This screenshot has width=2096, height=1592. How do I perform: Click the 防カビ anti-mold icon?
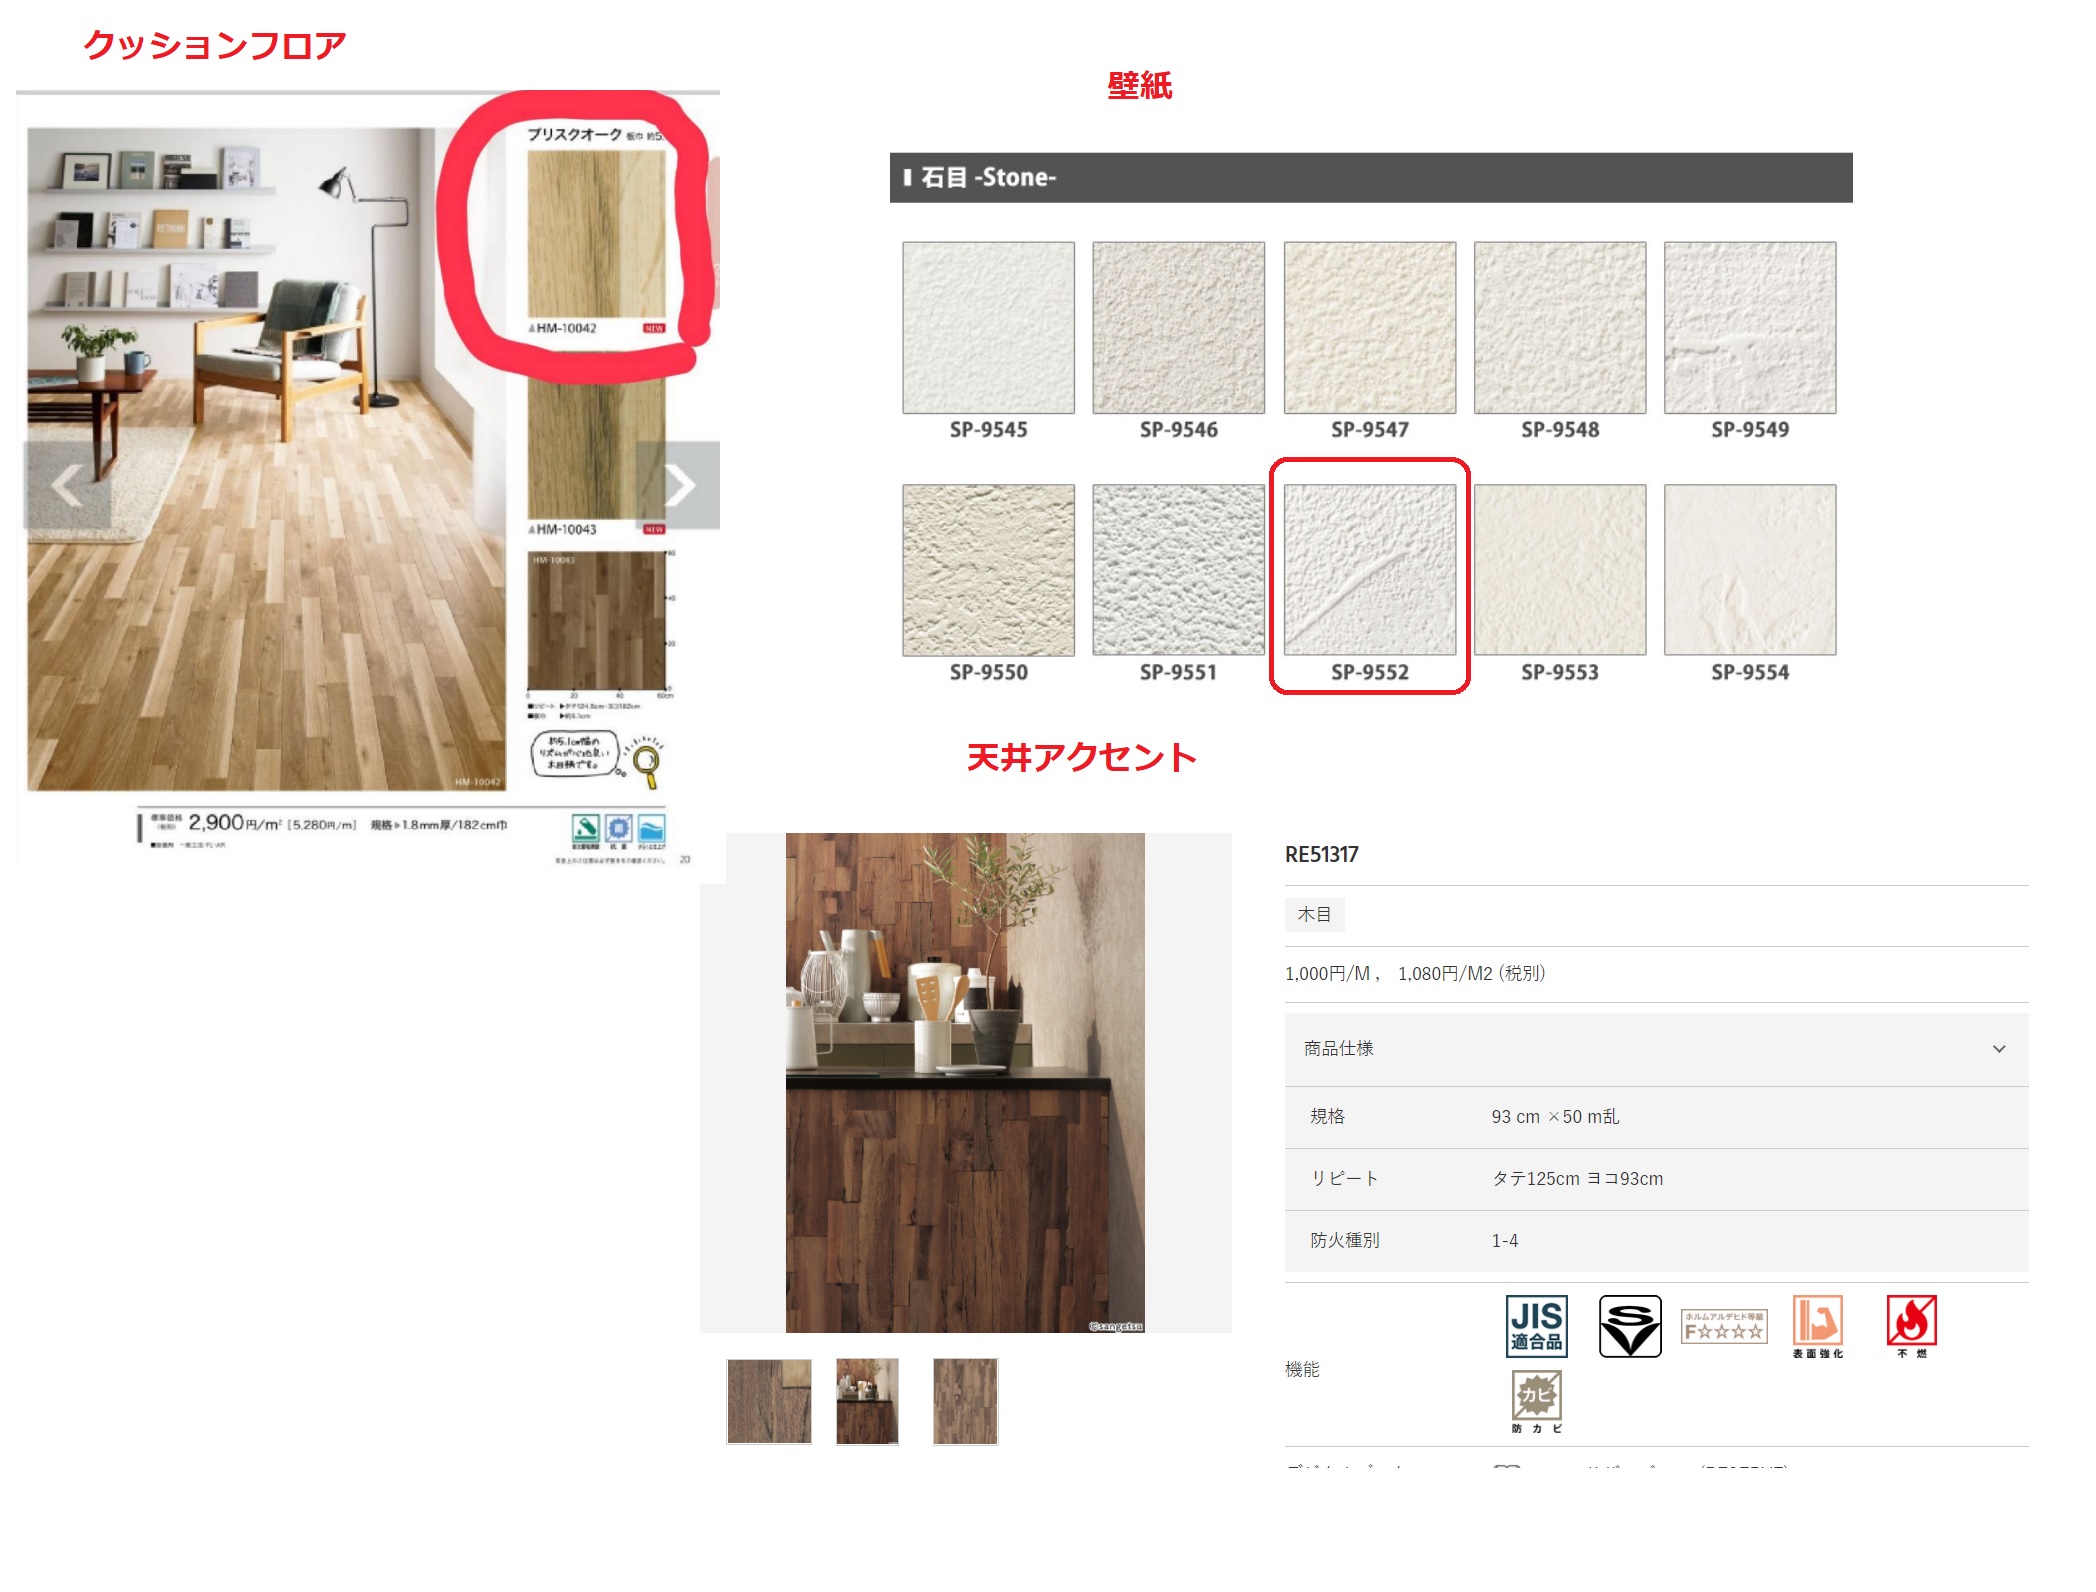point(1536,1396)
